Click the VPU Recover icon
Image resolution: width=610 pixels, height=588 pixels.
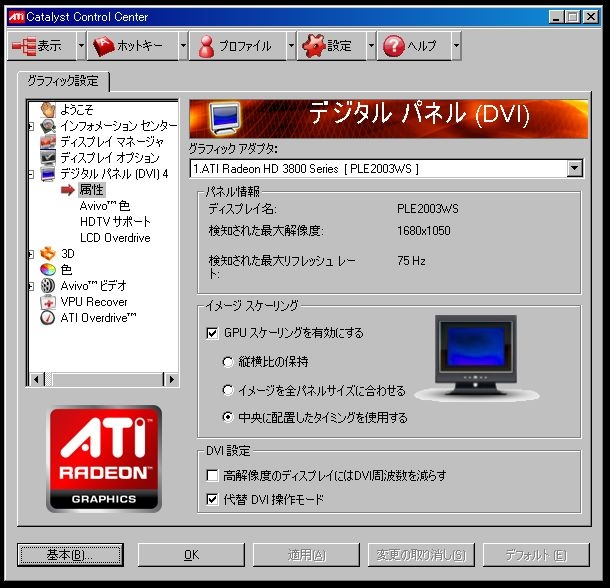[48, 302]
